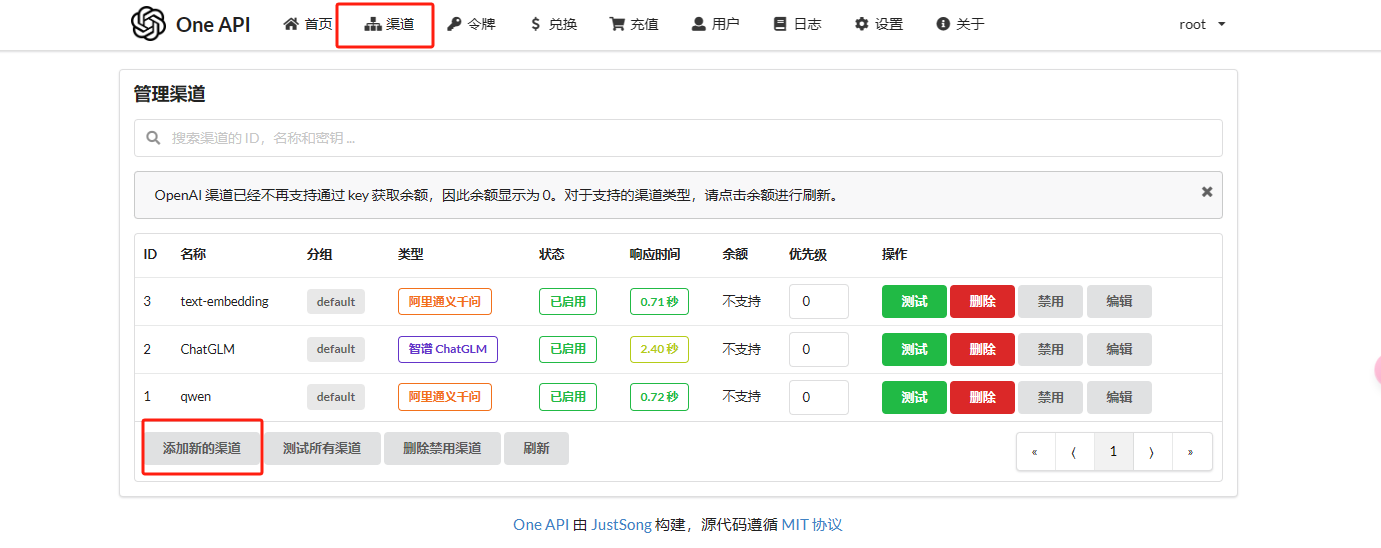Click the 0.71 秒 response time
The width and height of the screenshot is (1381, 548).
(x=659, y=301)
